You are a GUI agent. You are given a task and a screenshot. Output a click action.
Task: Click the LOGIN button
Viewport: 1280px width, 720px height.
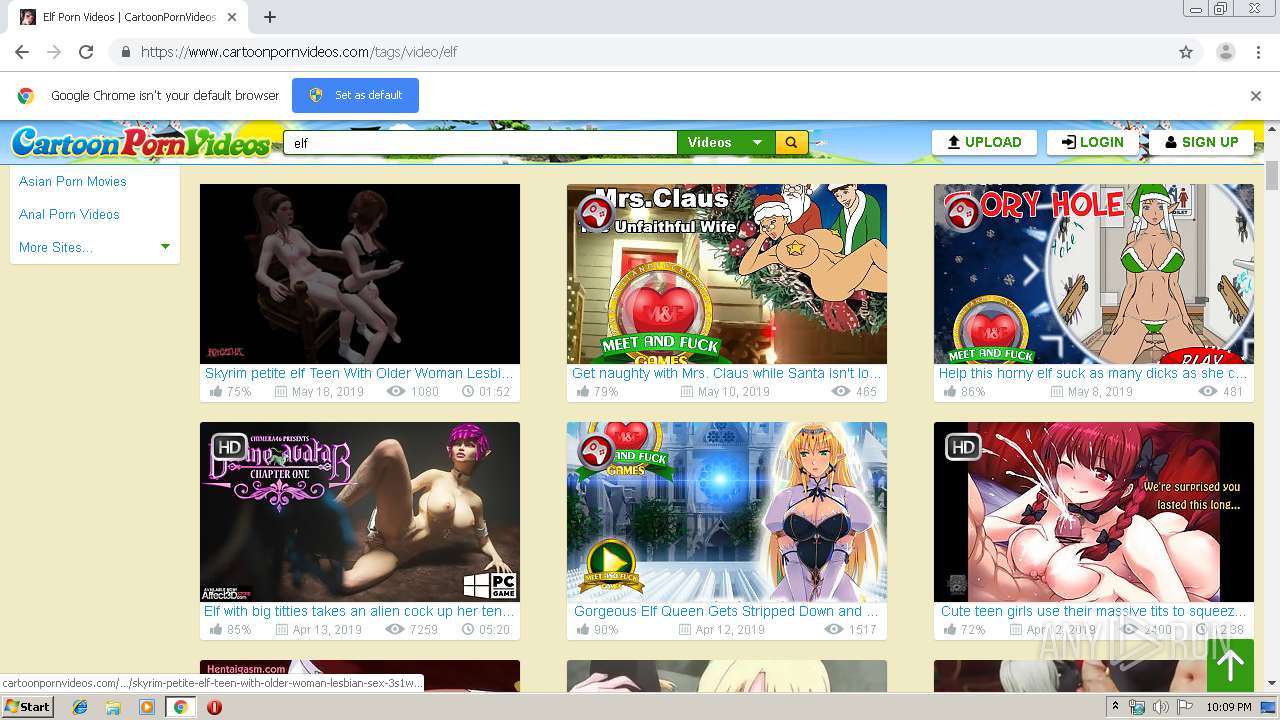coord(1093,142)
